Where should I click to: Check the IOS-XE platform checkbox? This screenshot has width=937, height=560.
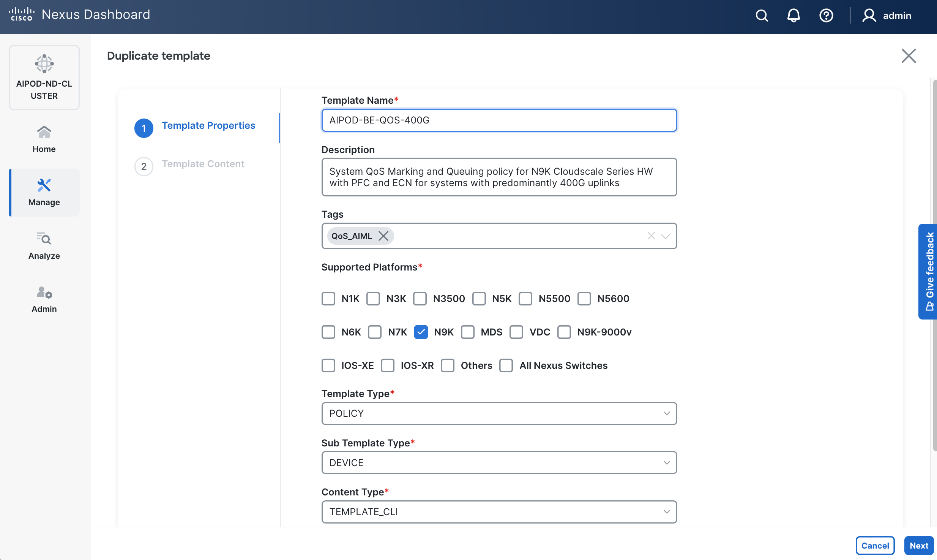coord(328,365)
